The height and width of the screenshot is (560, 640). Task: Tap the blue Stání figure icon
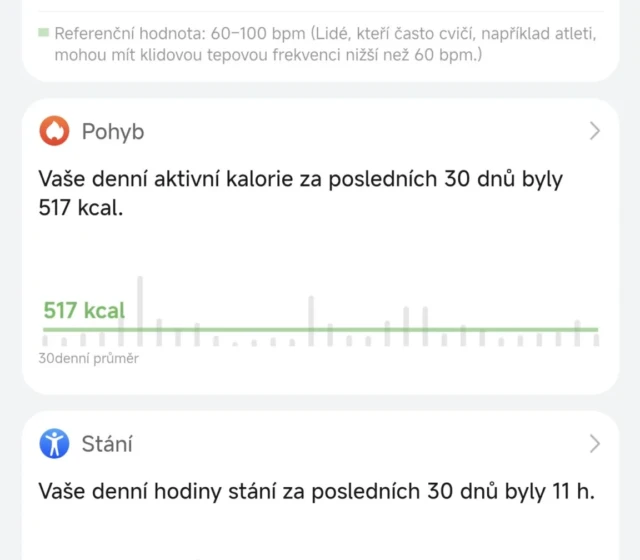pos(55,443)
